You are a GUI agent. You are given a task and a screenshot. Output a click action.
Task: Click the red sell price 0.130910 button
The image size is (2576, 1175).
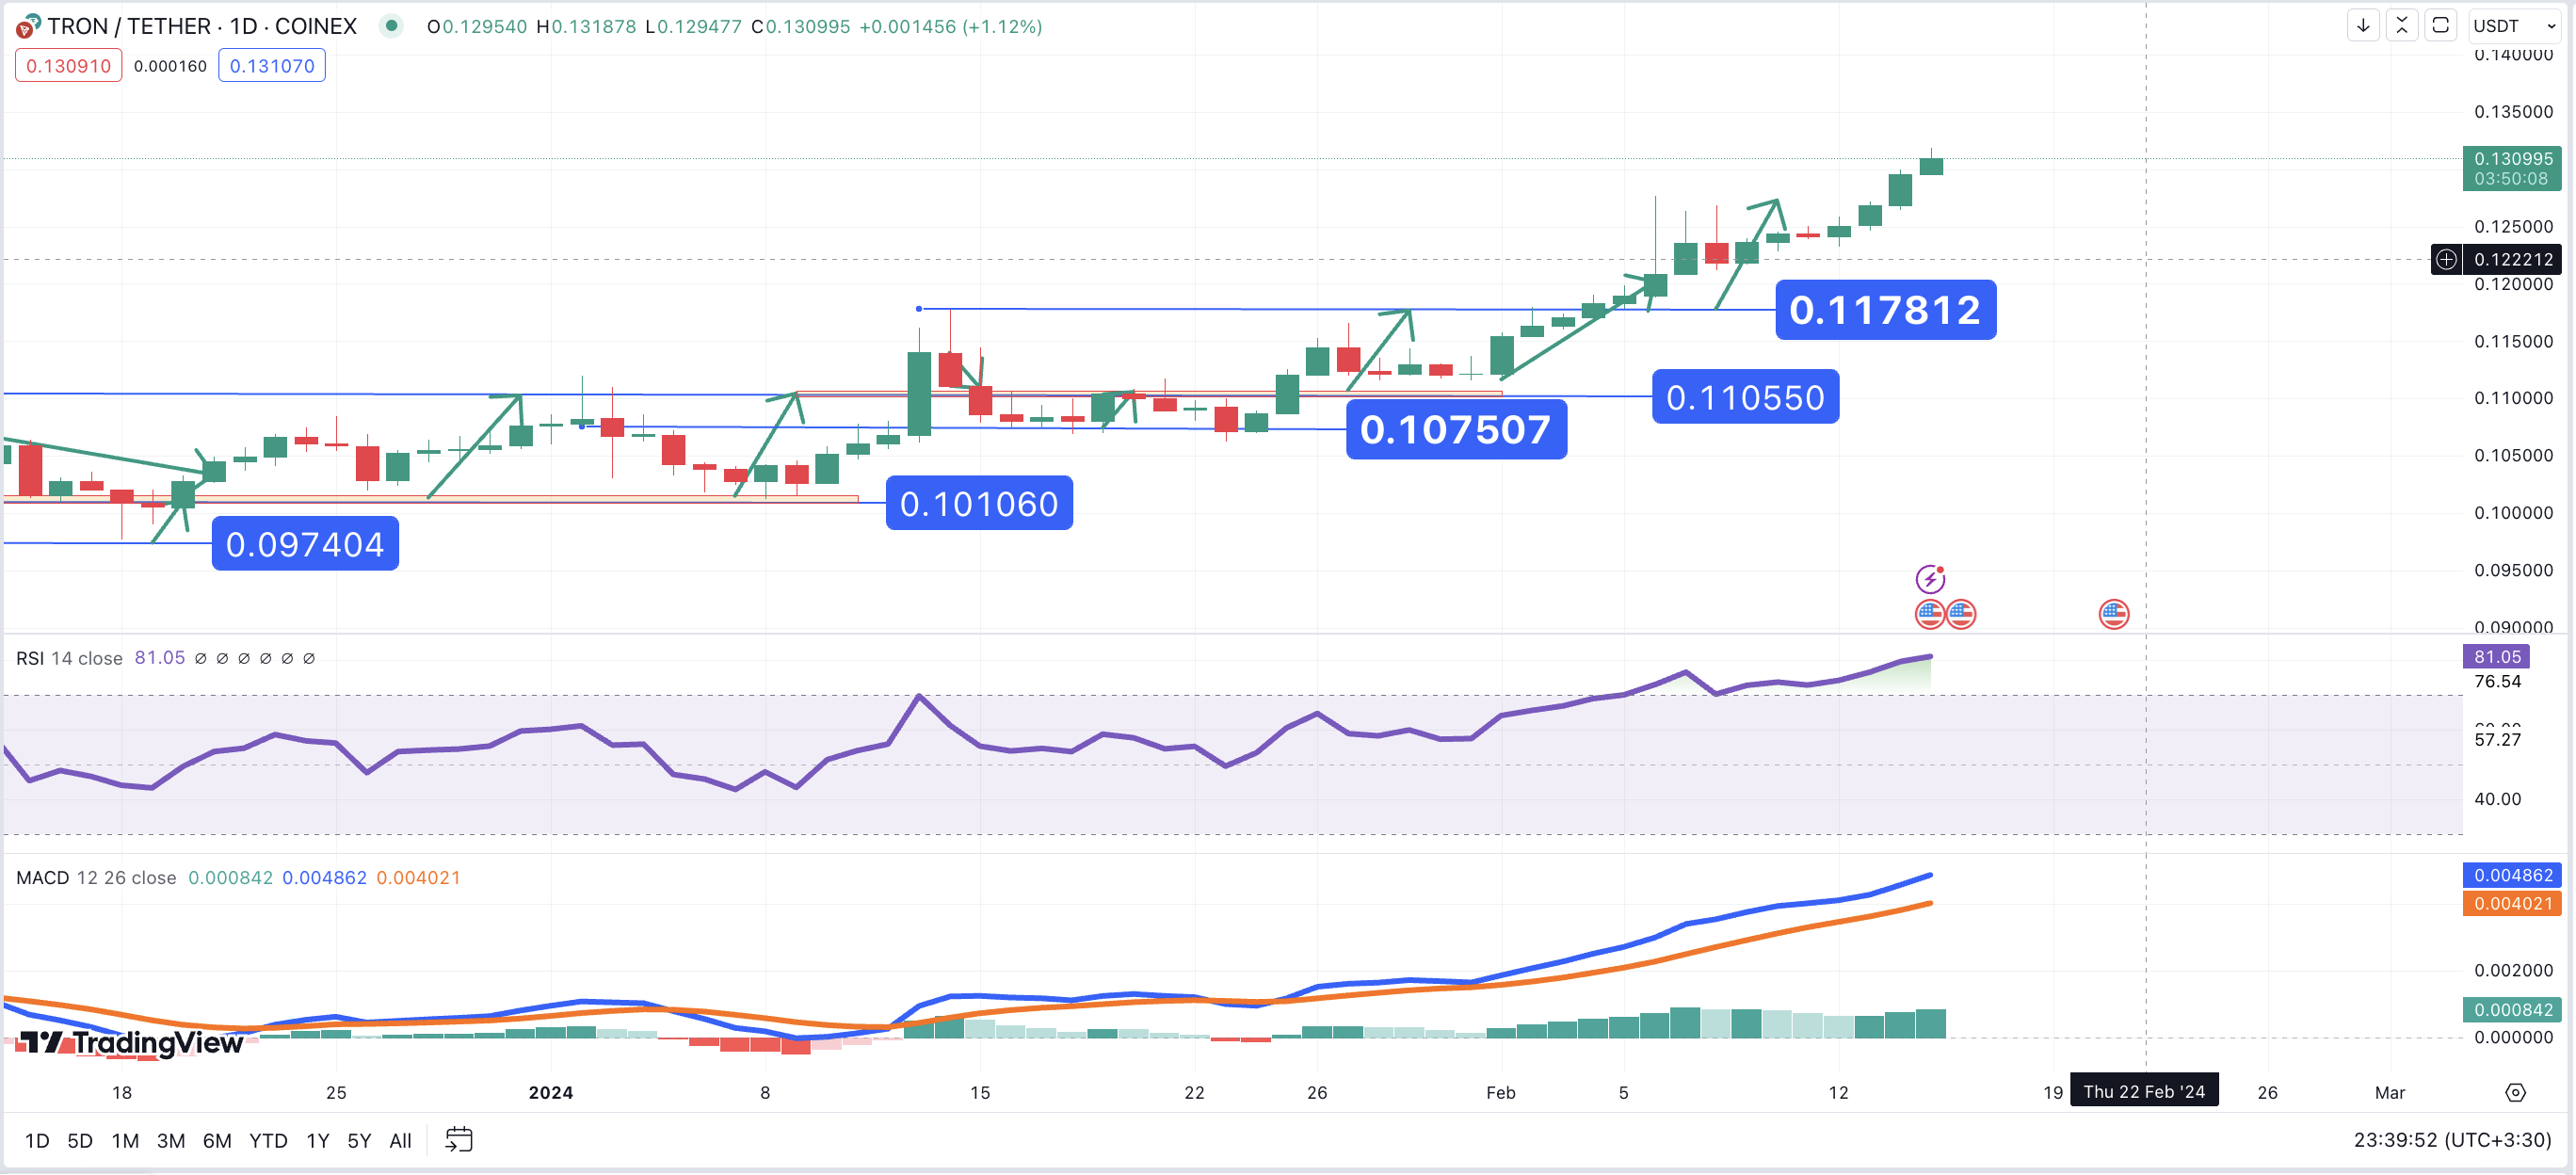click(x=68, y=66)
